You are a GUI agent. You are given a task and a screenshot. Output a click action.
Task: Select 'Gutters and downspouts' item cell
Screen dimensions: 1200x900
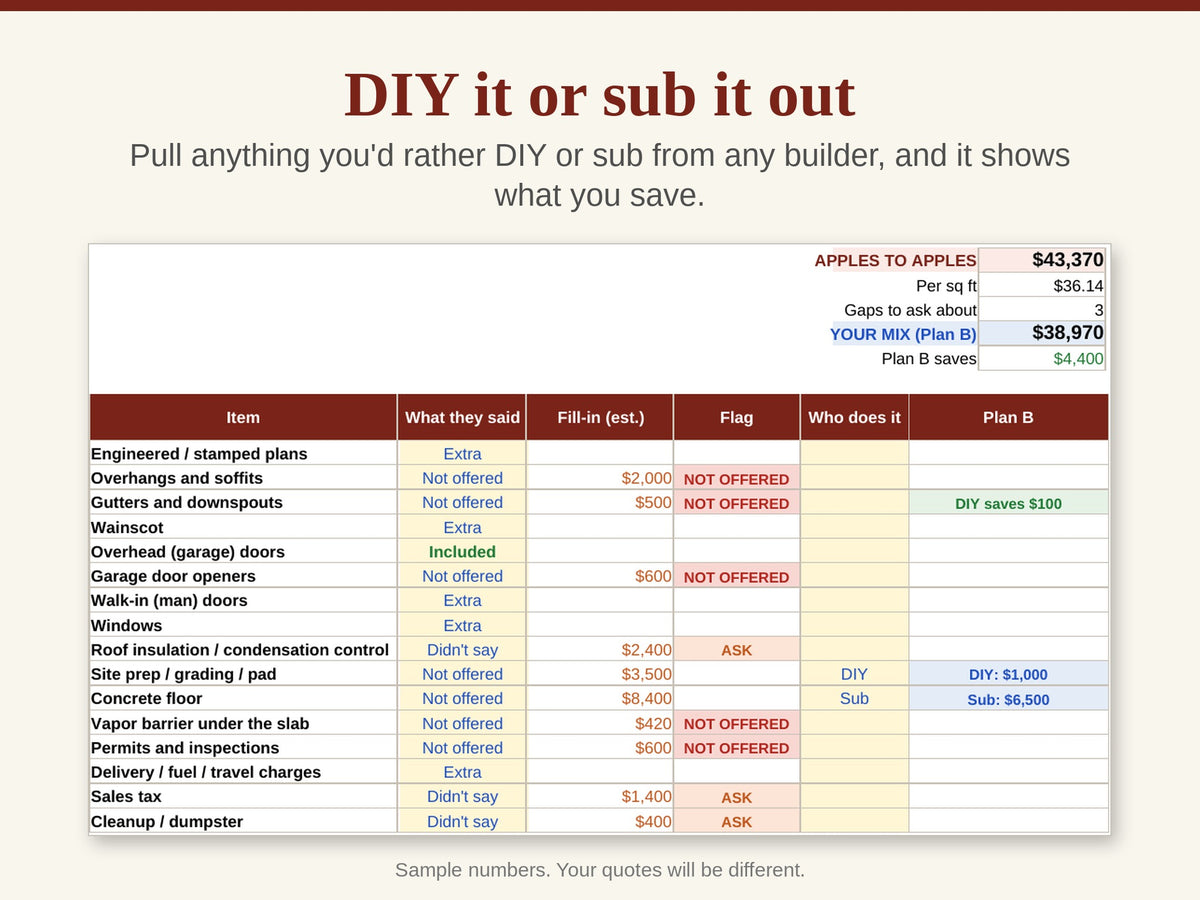click(243, 502)
